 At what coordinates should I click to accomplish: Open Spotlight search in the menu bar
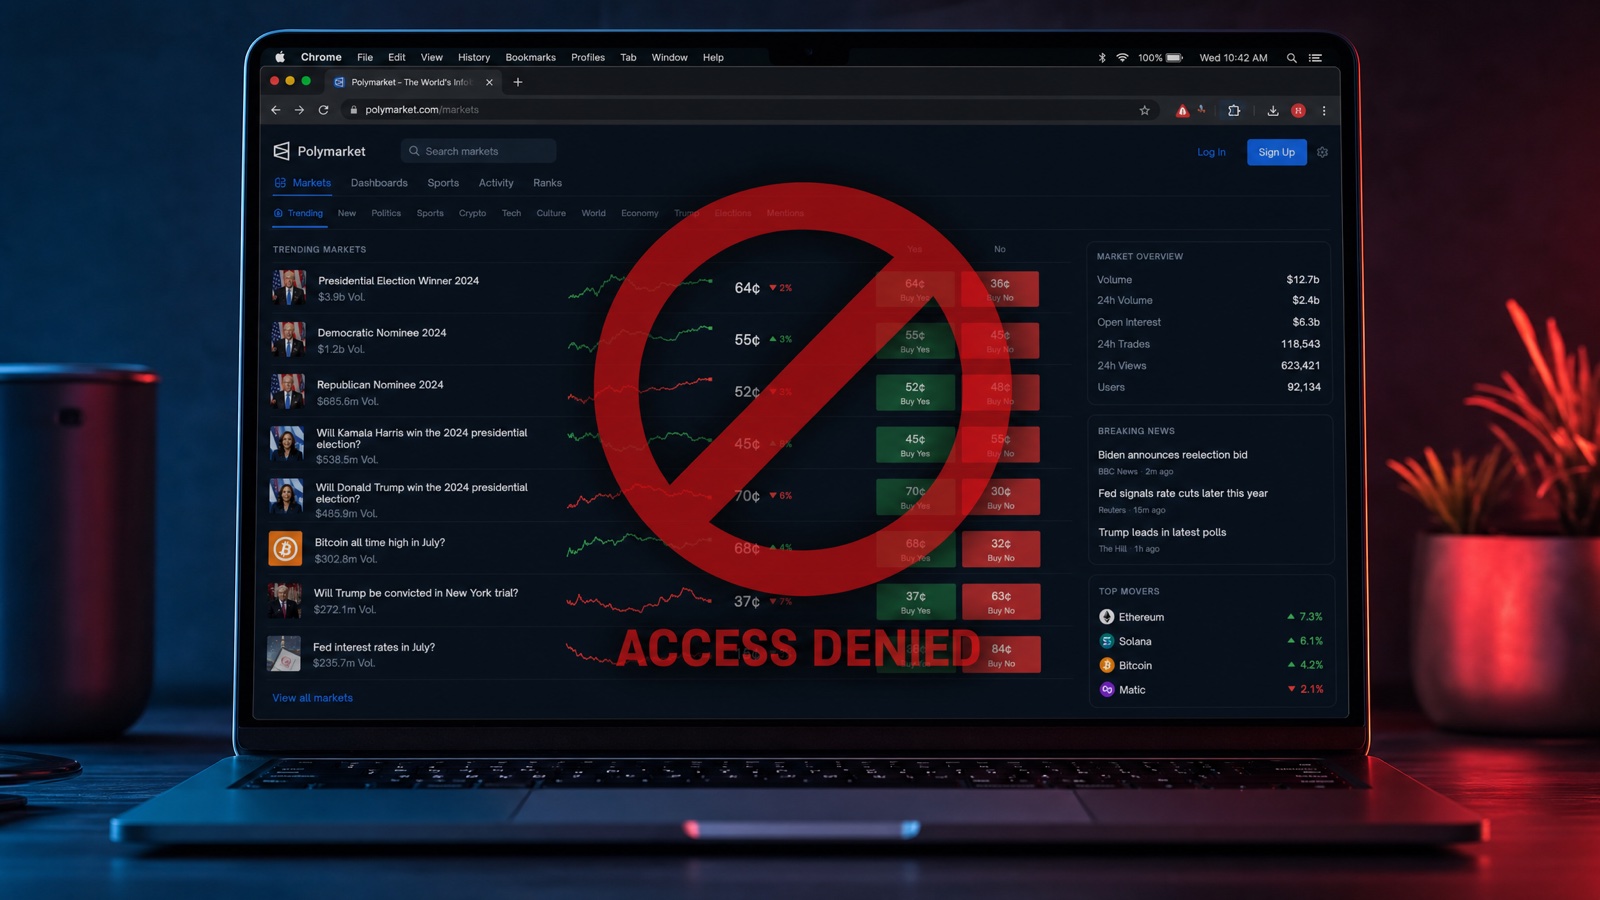[1292, 58]
